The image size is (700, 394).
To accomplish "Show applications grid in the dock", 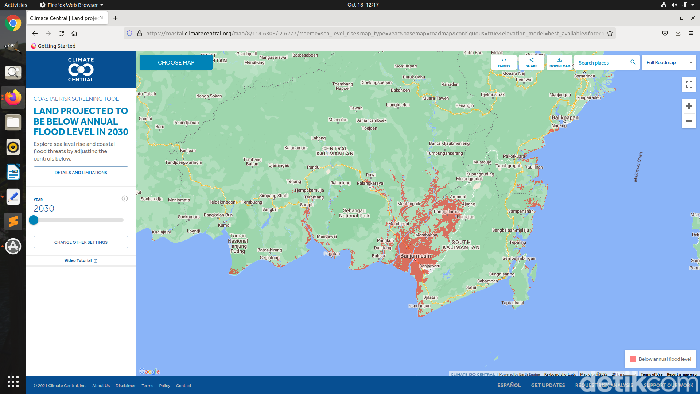I will (x=13, y=382).
